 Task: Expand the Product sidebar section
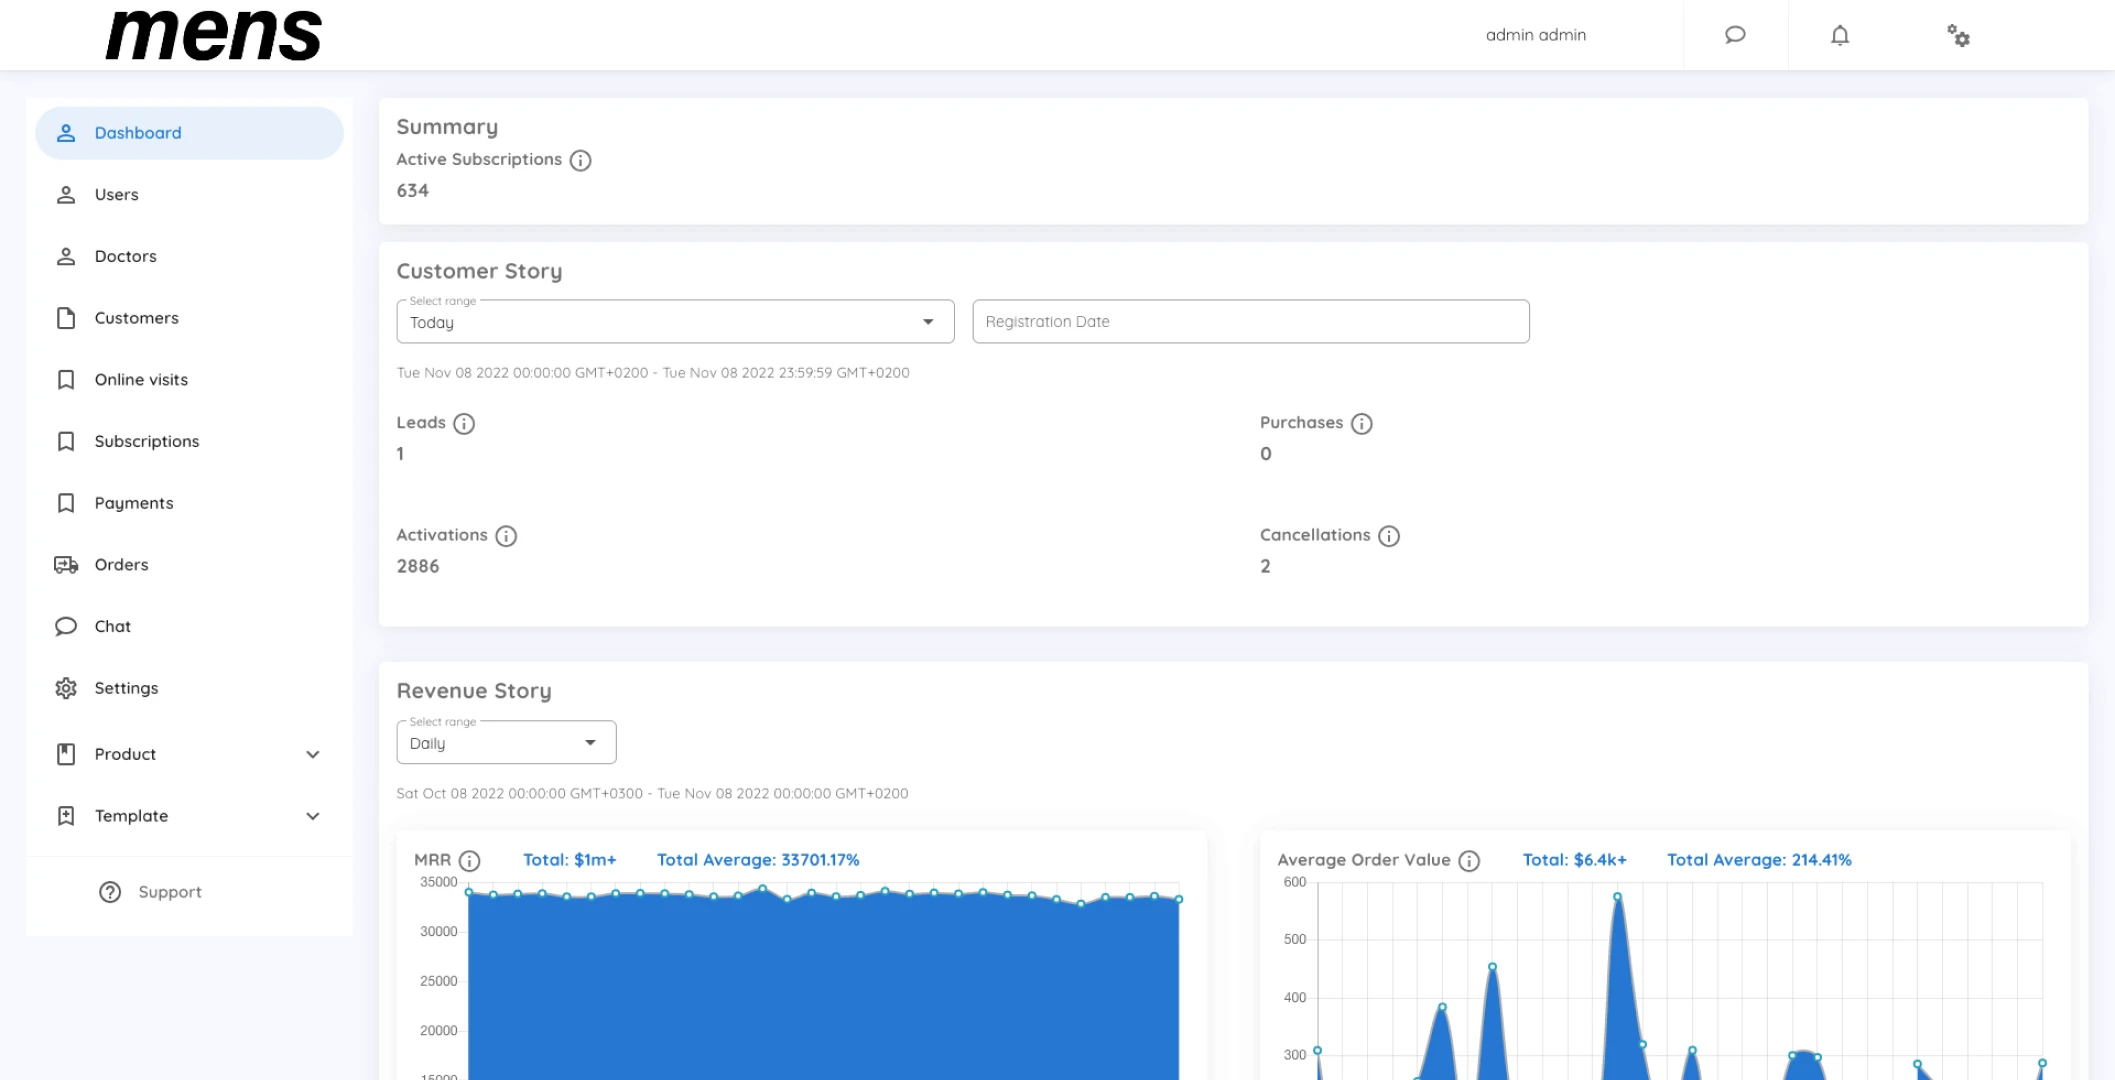tap(189, 754)
